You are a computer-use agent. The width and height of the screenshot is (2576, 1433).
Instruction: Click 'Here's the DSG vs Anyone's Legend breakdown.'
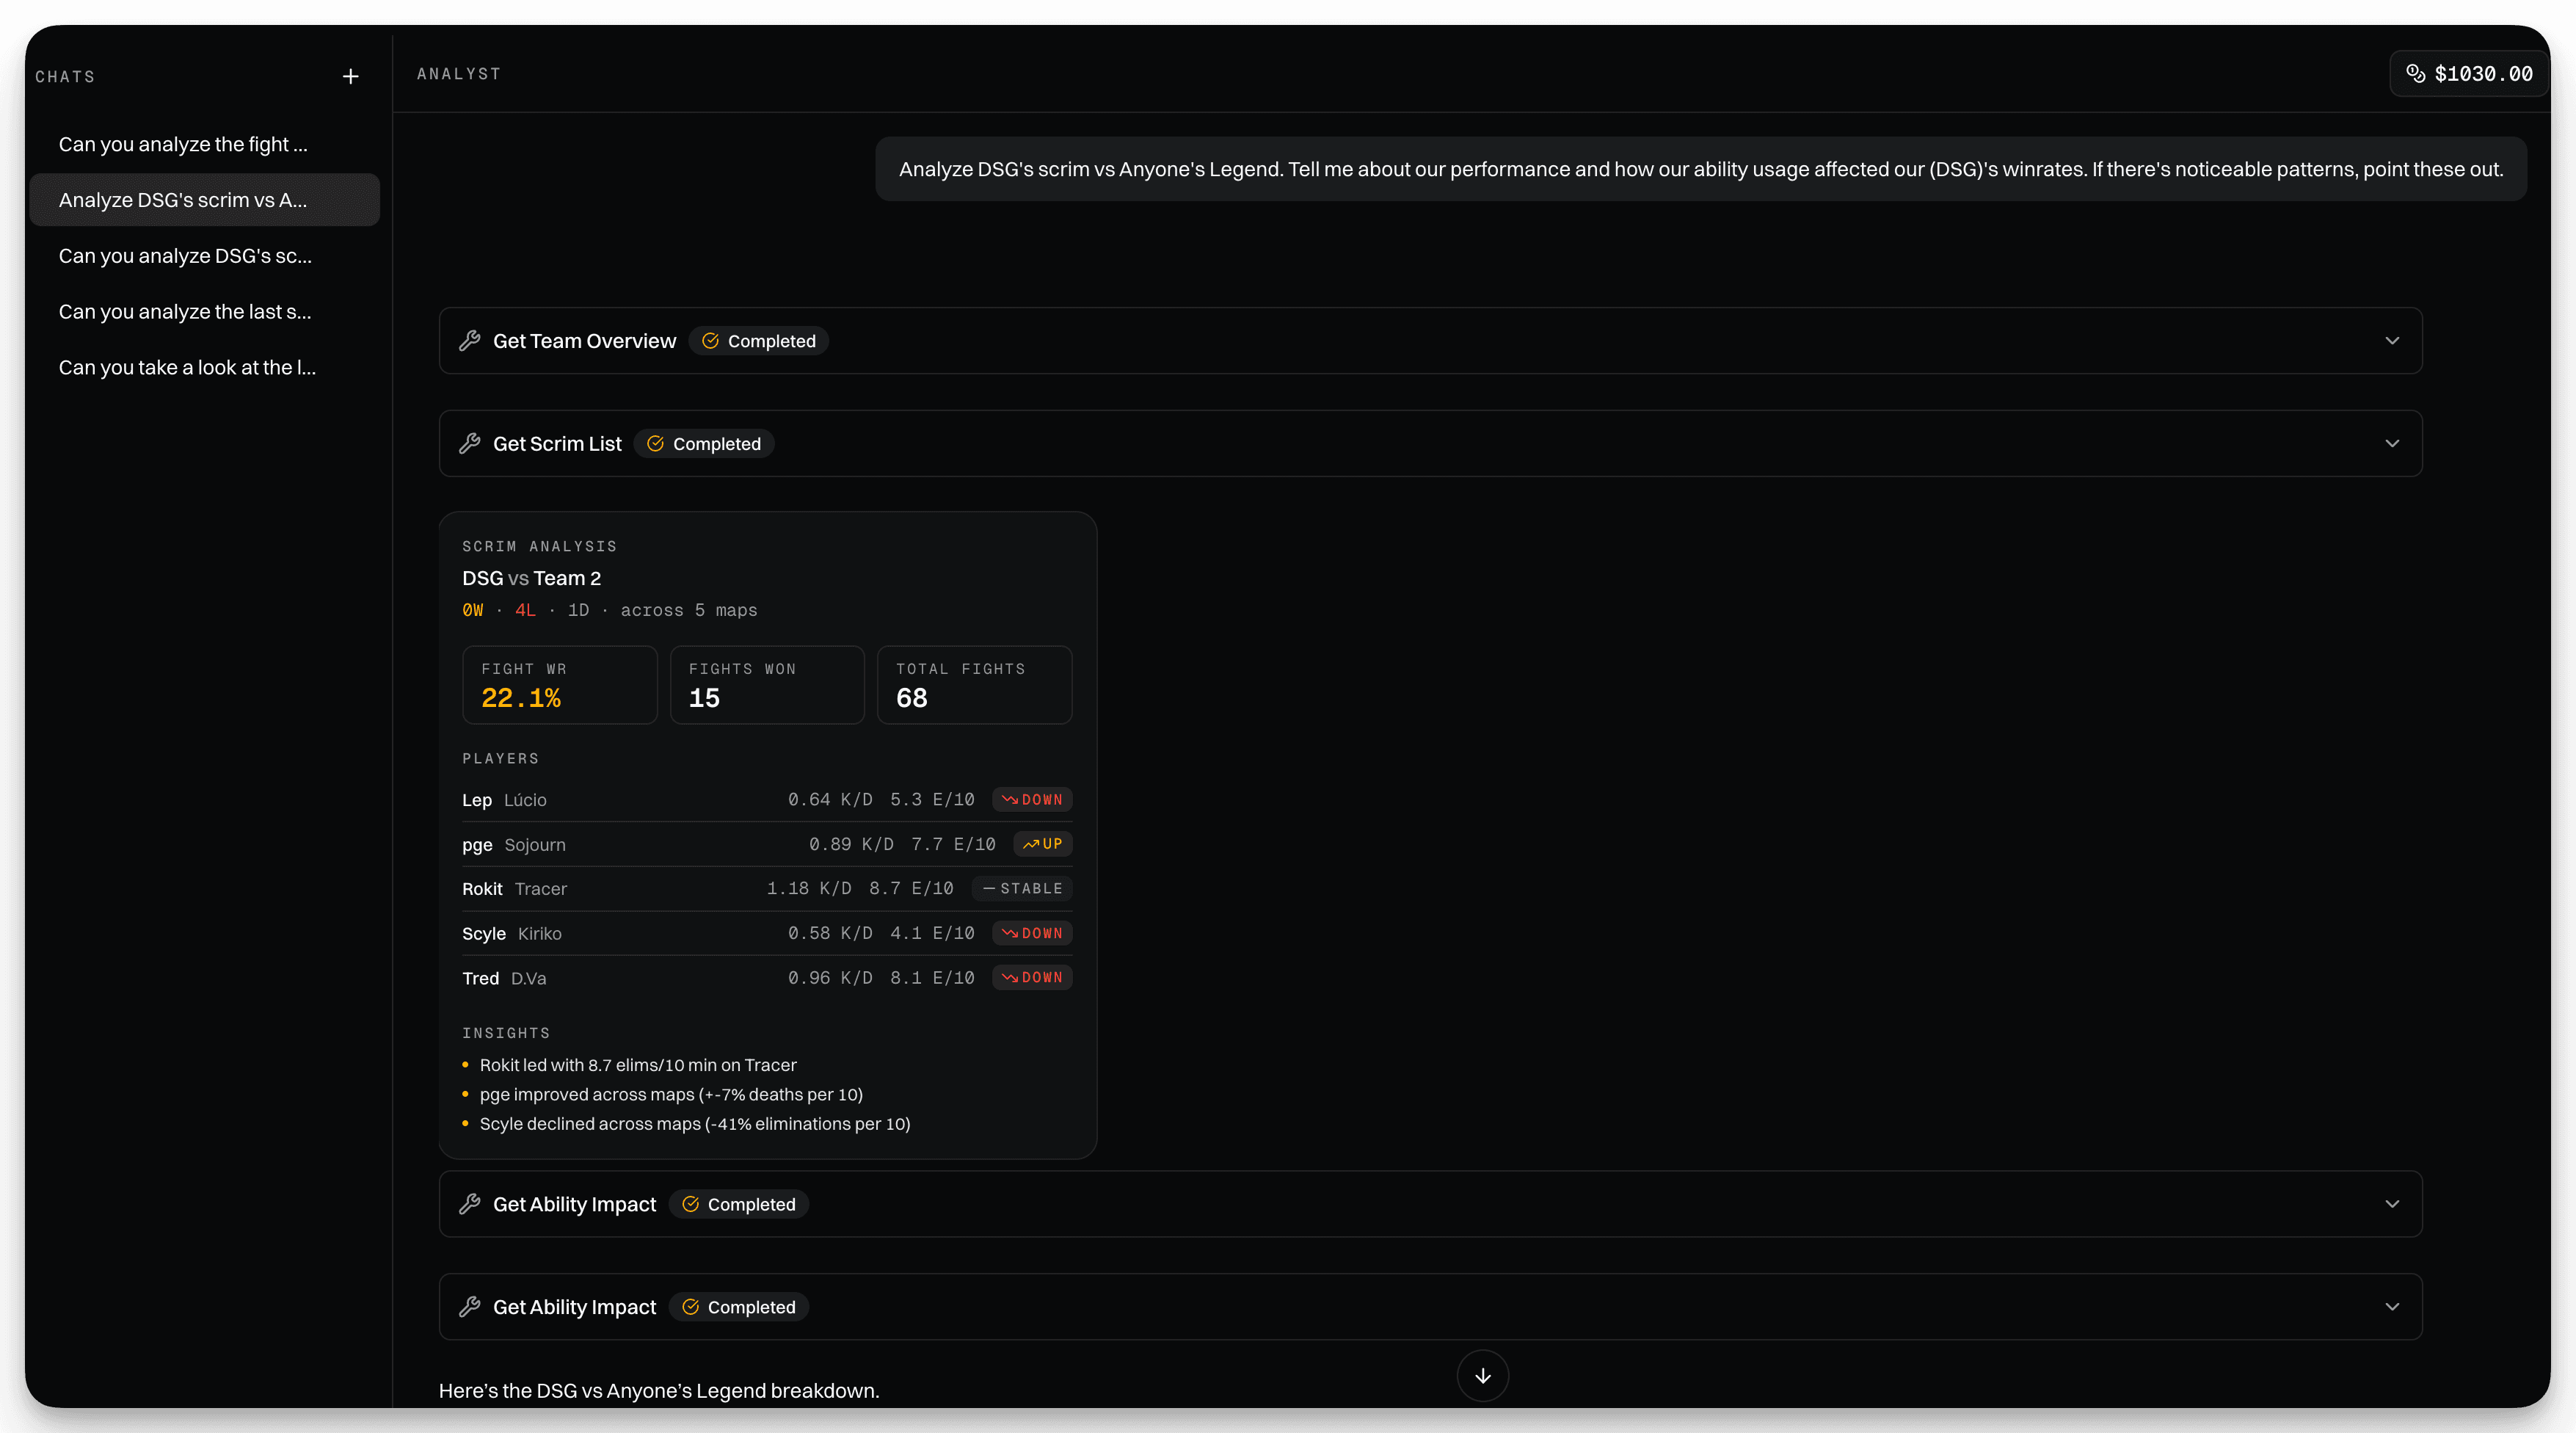[659, 1391]
